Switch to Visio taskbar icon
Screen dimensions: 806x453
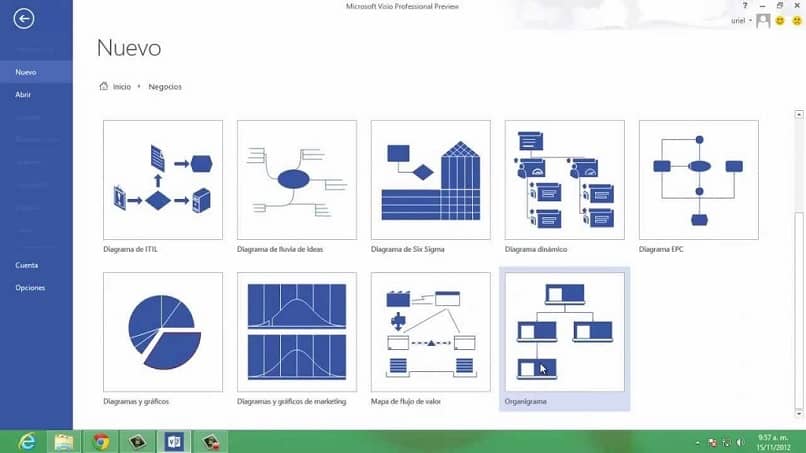174,442
